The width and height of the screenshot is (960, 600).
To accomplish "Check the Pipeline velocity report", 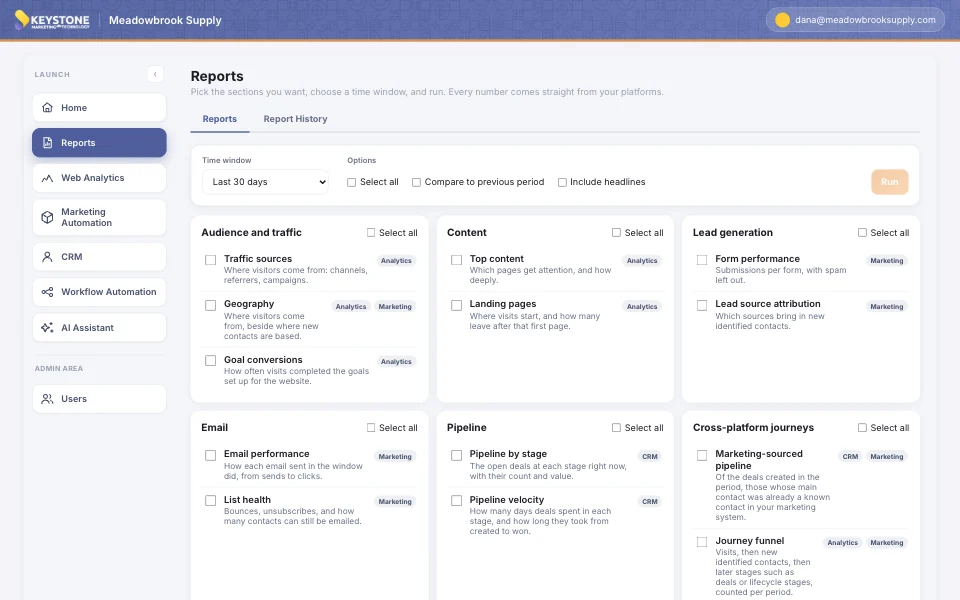I will (x=456, y=501).
